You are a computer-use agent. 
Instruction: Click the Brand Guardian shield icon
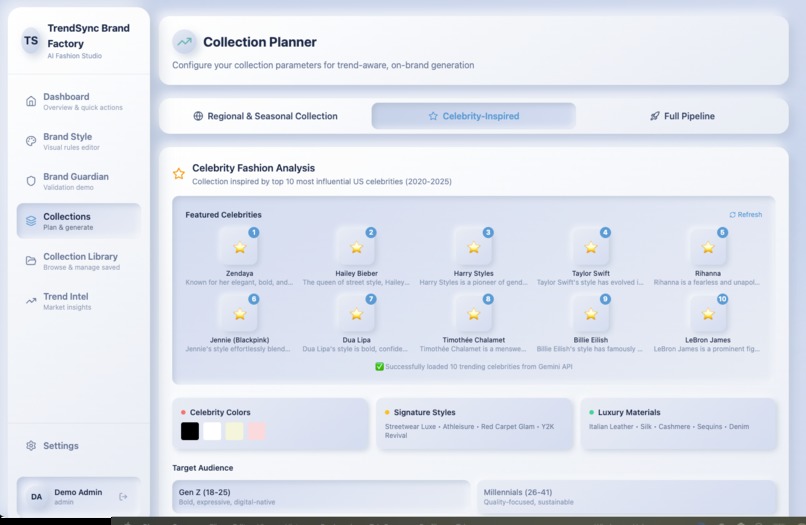coord(31,181)
